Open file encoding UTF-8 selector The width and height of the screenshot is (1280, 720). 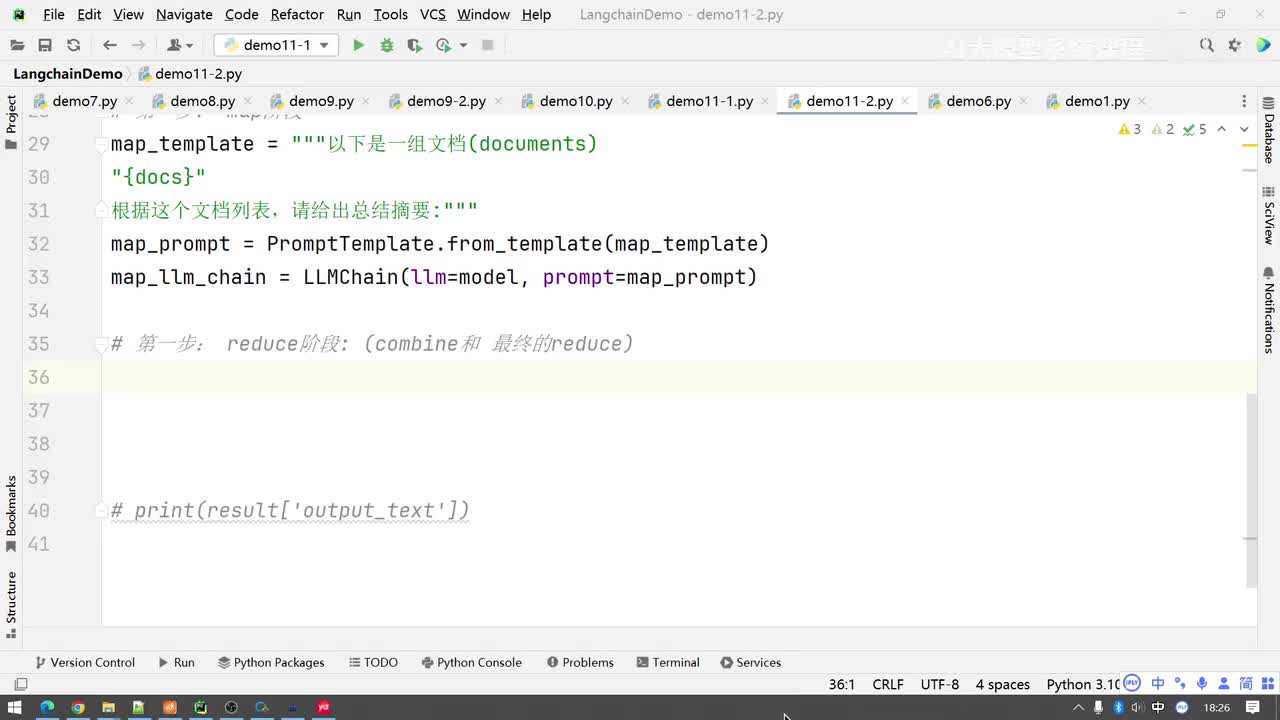tap(940, 684)
